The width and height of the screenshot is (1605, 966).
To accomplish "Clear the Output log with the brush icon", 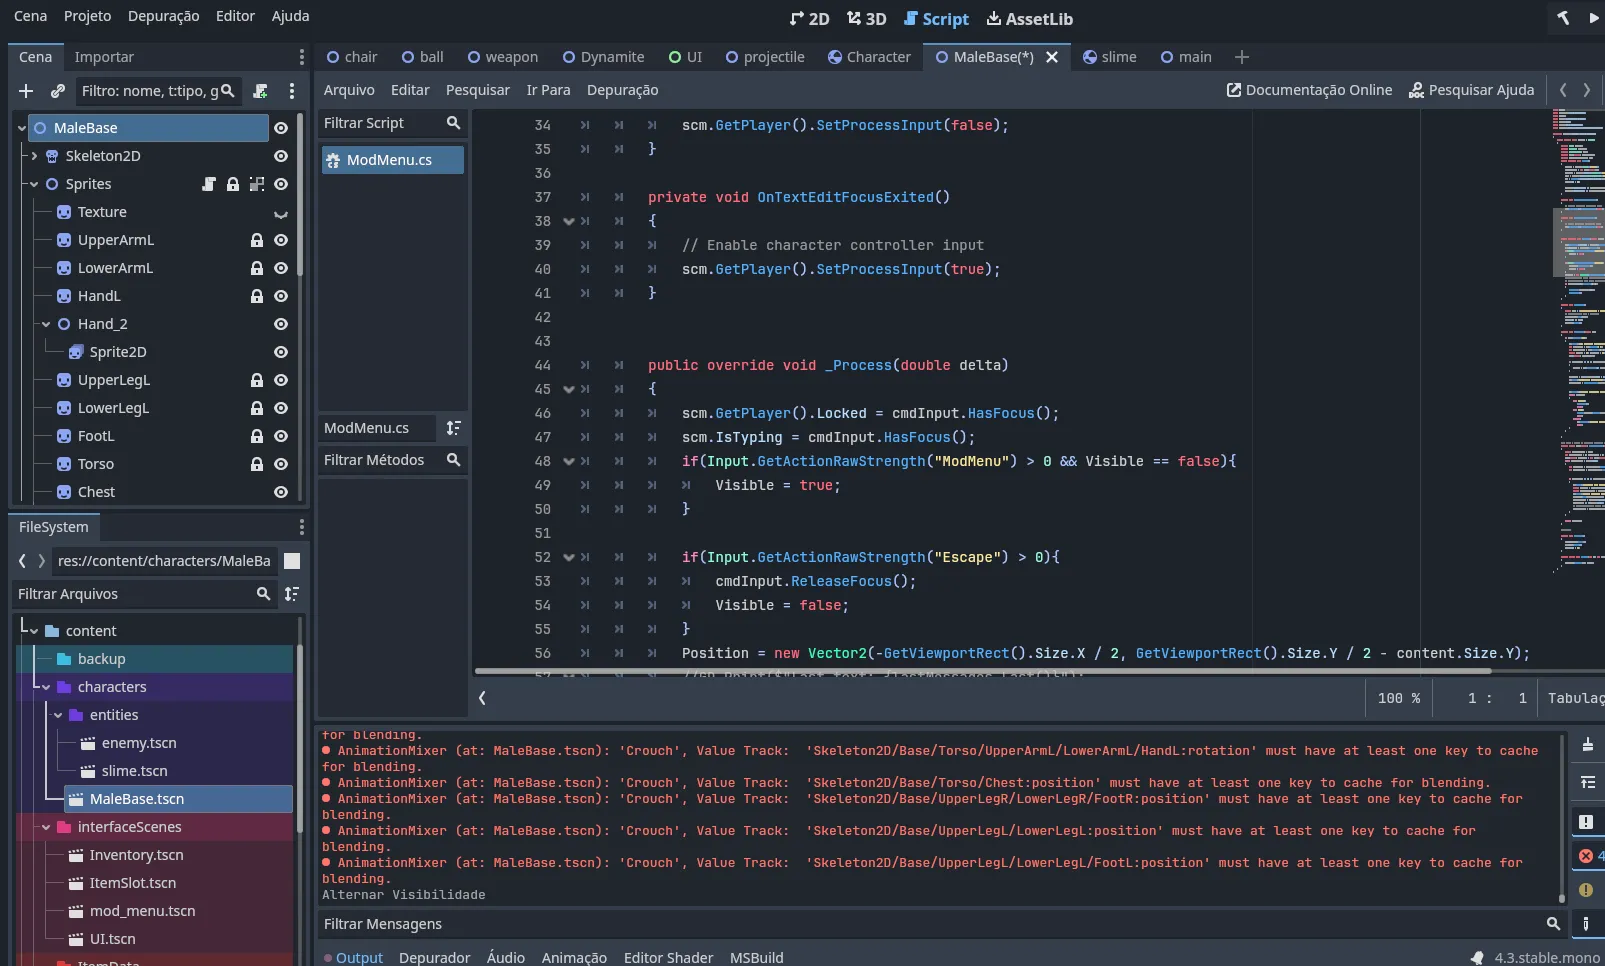I will [x=1588, y=743].
